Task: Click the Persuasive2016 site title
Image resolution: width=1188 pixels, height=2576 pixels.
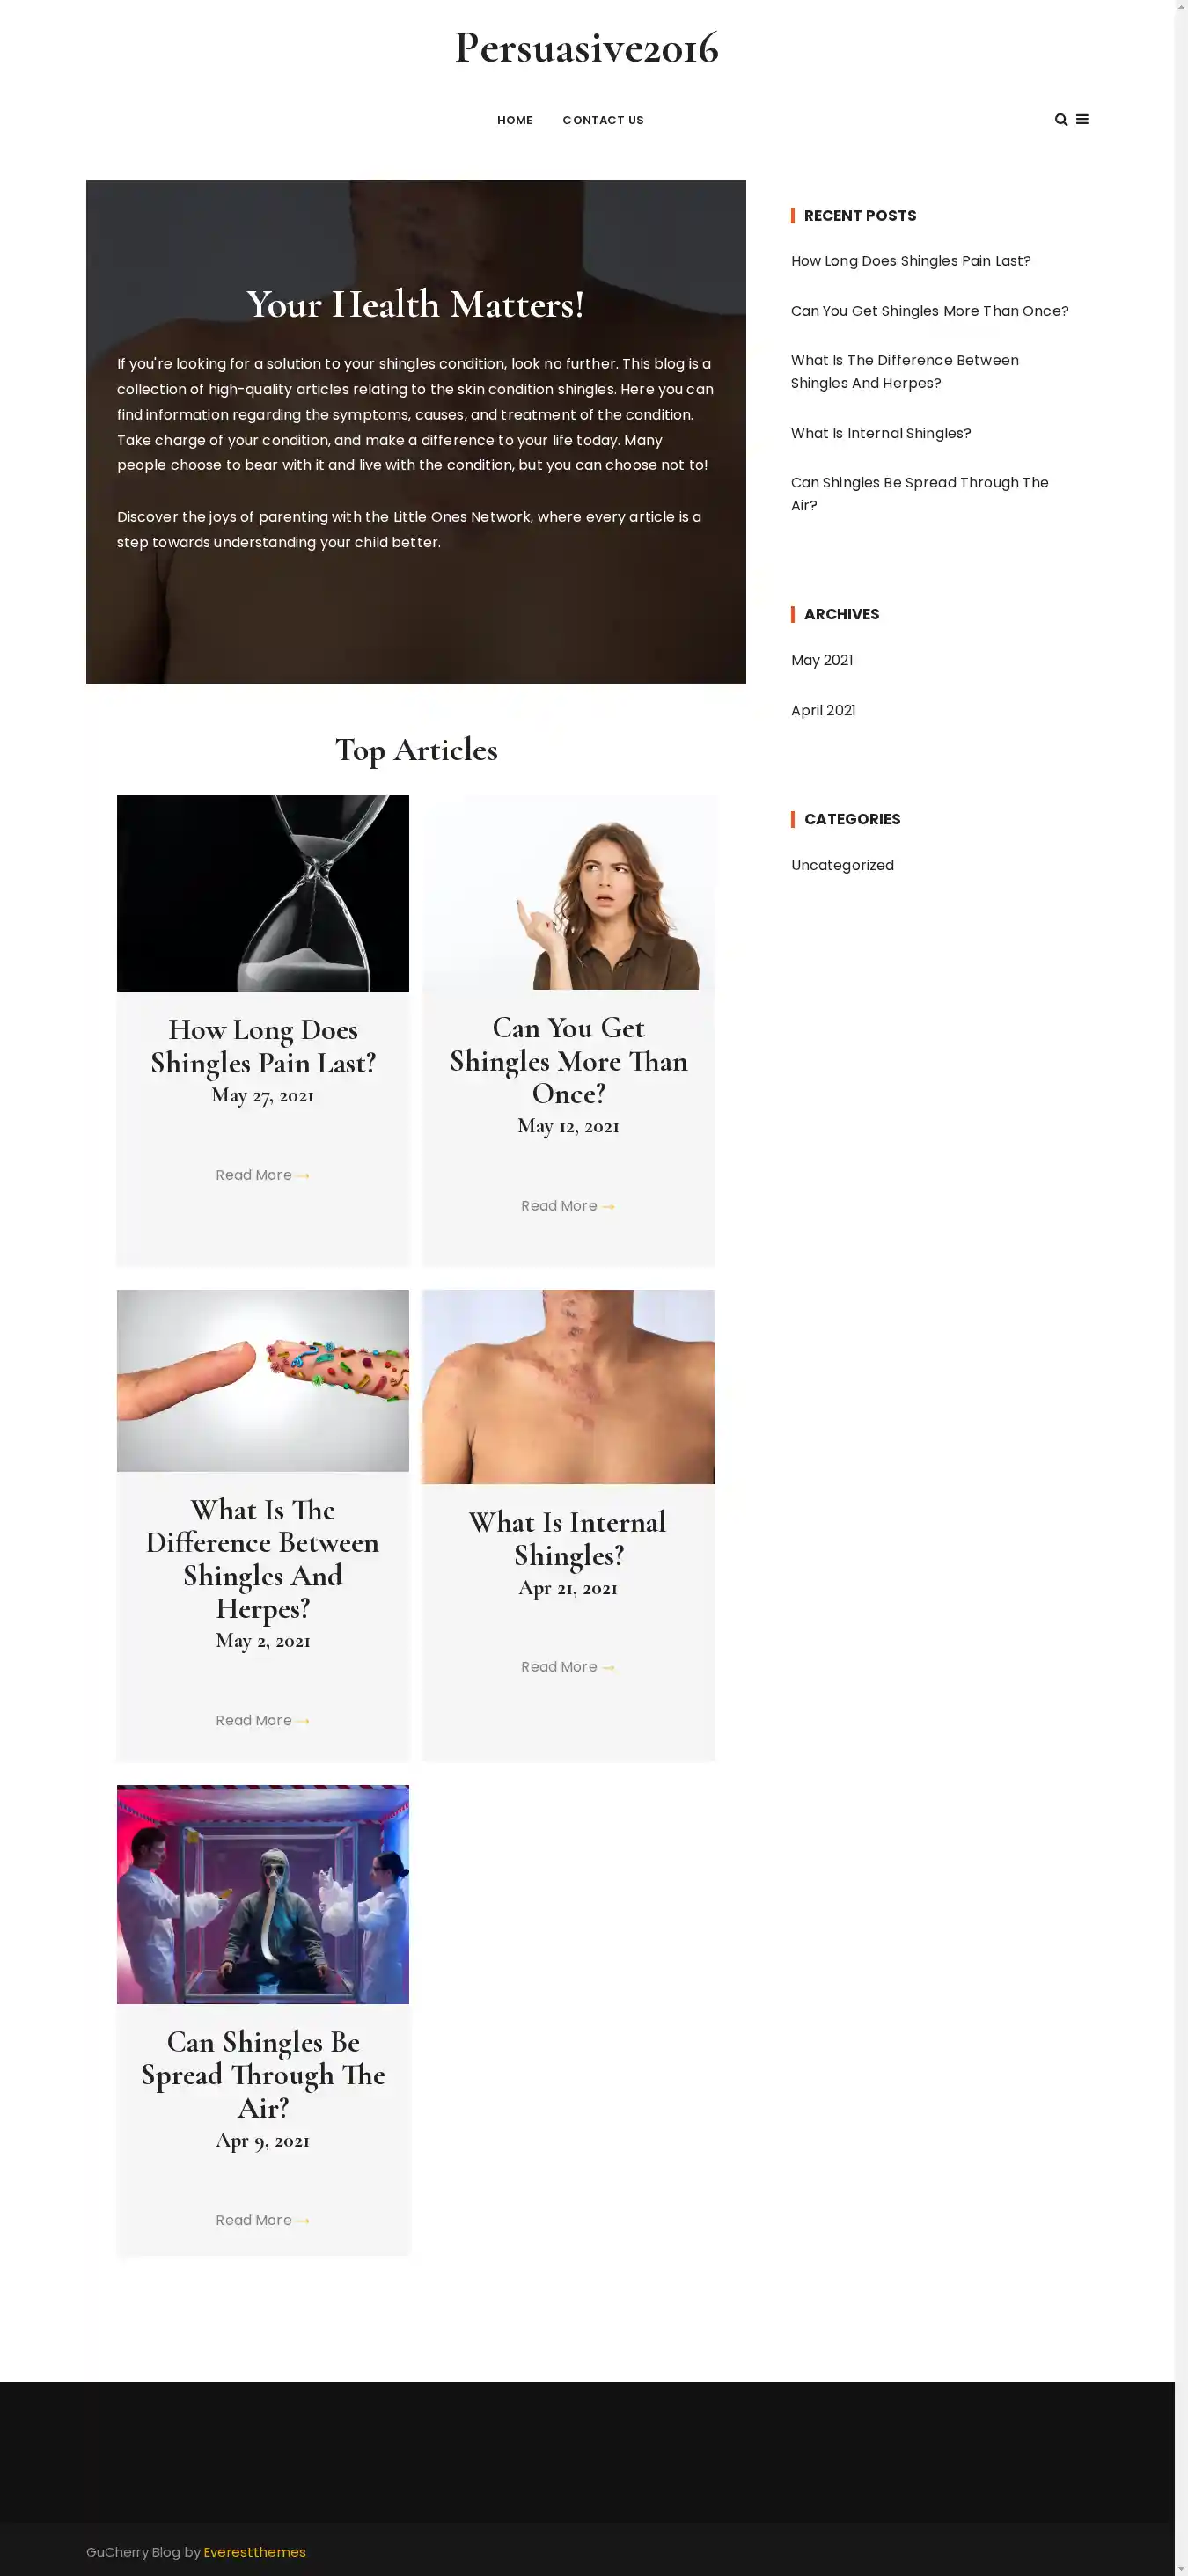Action: point(587,48)
